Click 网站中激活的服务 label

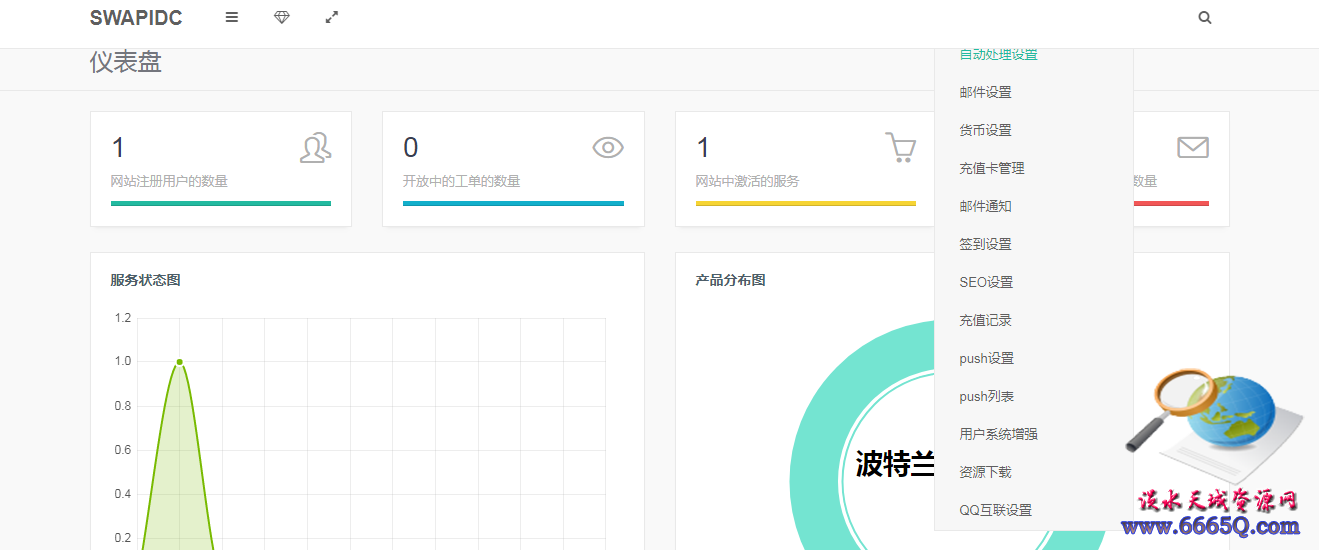point(748,181)
